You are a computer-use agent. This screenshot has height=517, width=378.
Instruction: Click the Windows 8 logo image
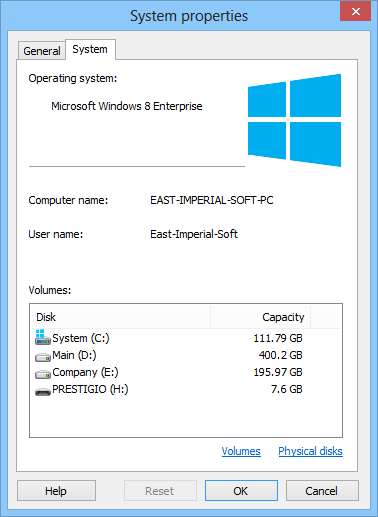pyautogui.click(x=294, y=120)
